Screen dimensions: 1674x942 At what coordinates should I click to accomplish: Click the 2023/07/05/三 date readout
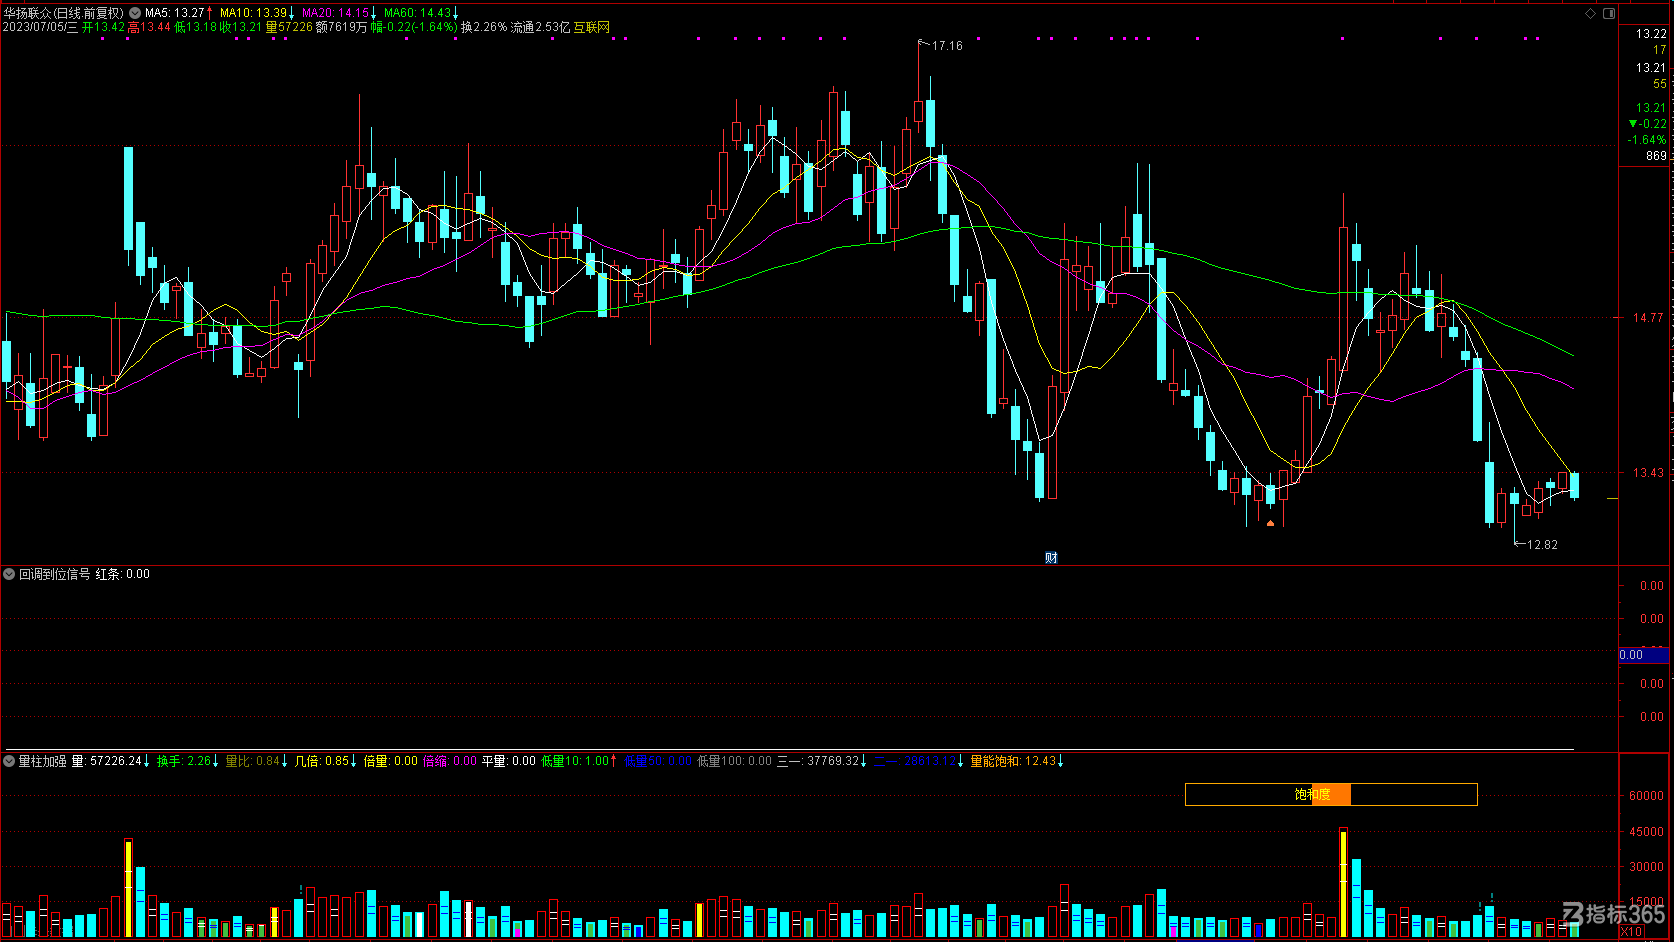(40, 27)
